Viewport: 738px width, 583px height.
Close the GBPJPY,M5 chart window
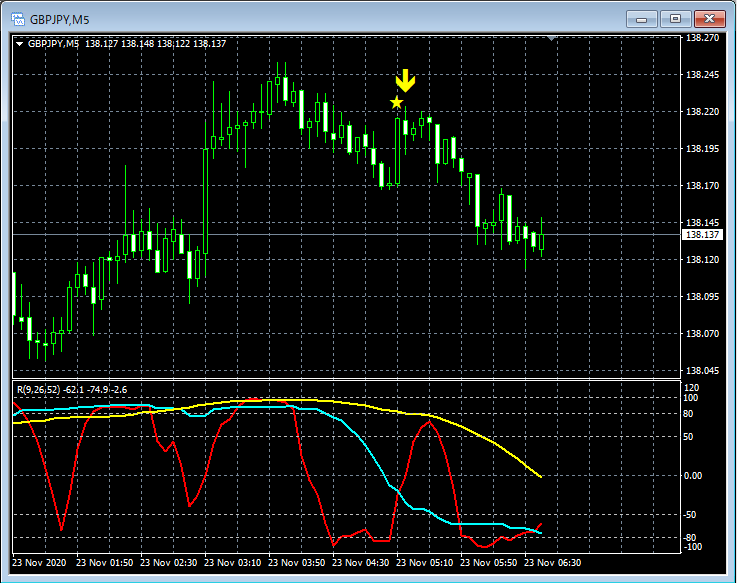711,18
